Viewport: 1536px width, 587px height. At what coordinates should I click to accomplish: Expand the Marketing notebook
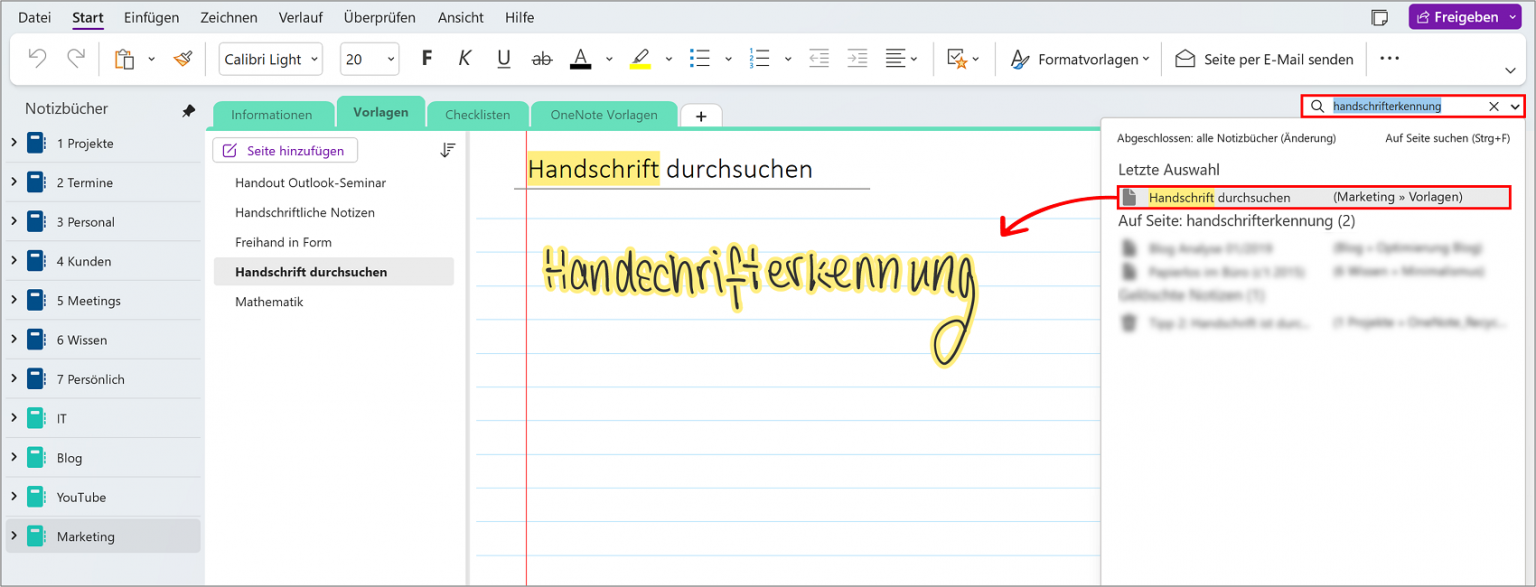(13, 535)
